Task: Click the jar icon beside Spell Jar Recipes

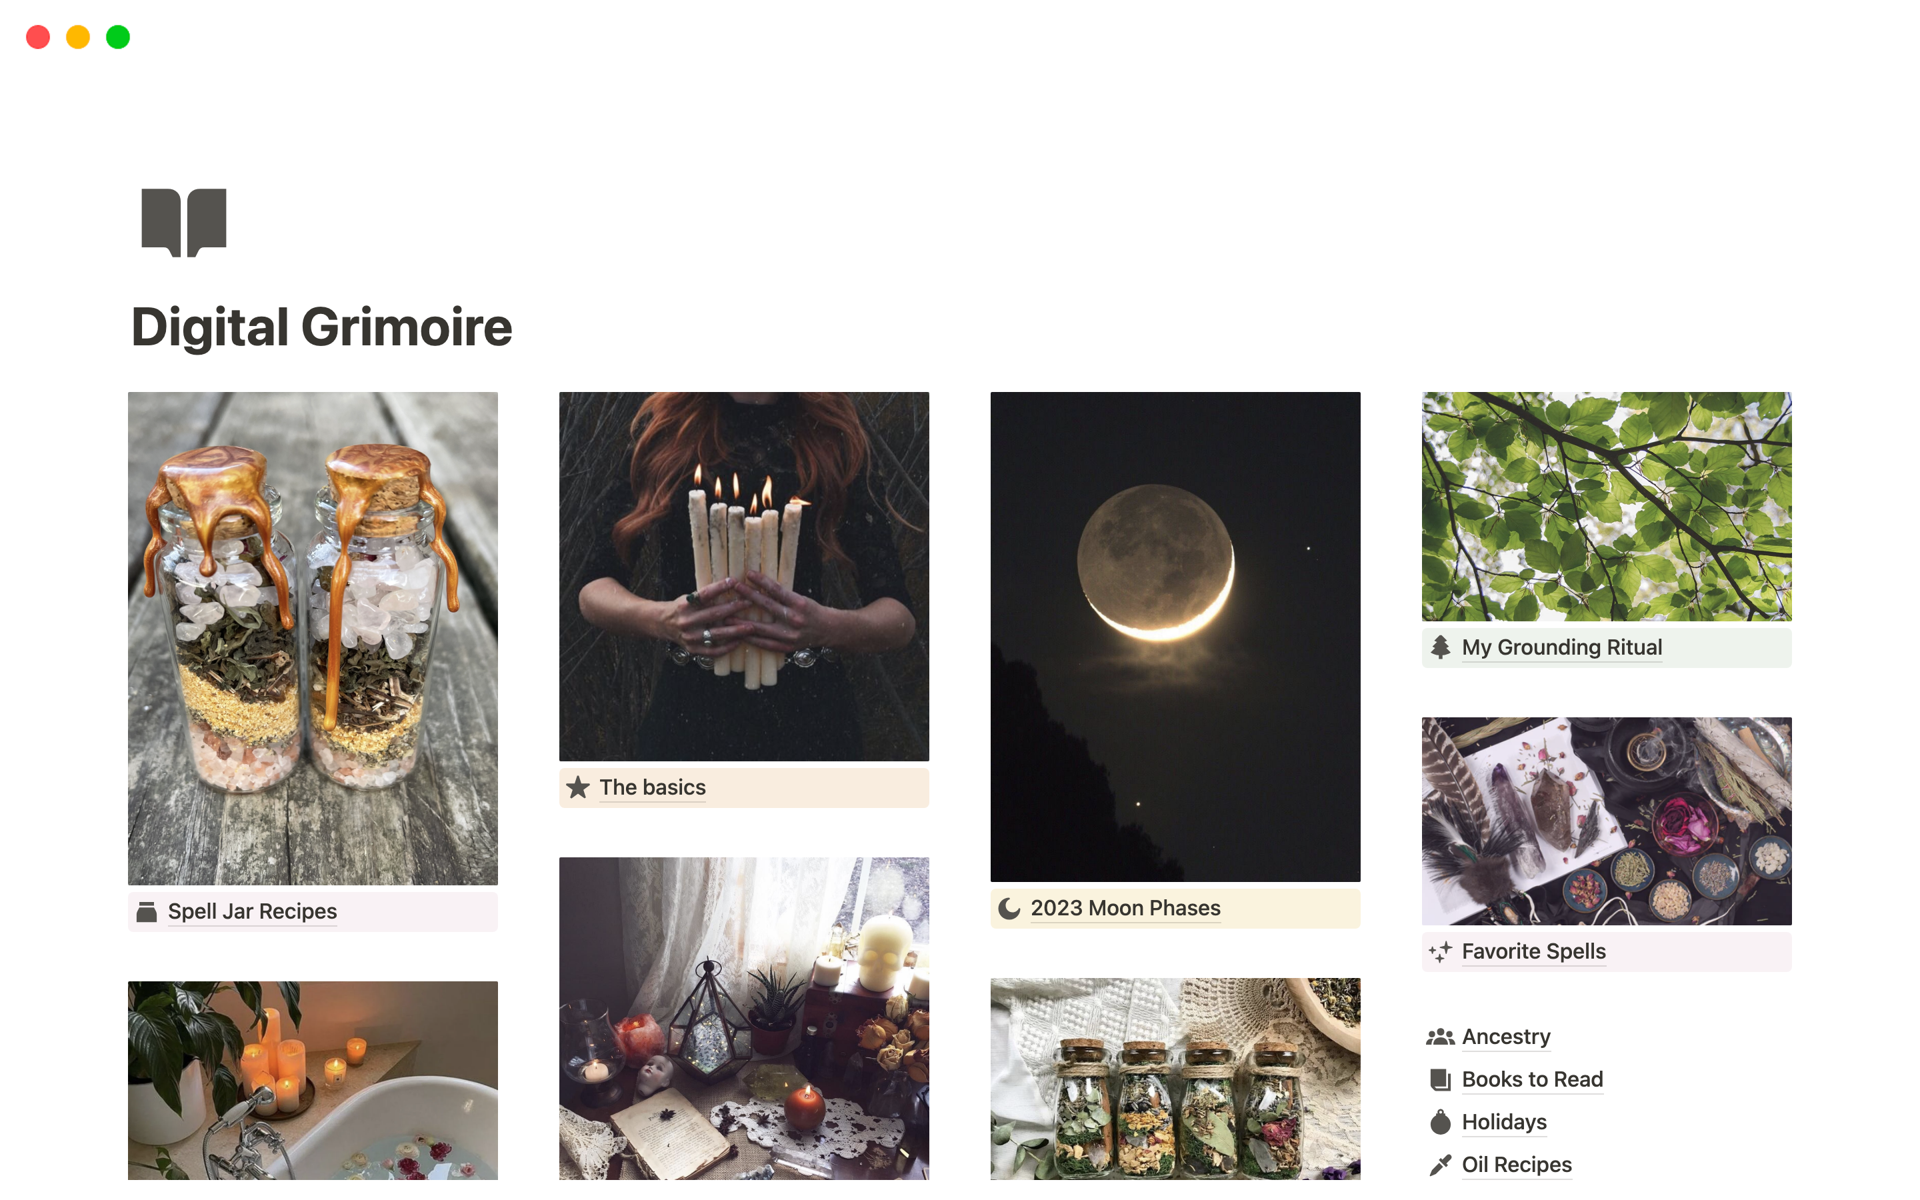Action: (147, 911)
